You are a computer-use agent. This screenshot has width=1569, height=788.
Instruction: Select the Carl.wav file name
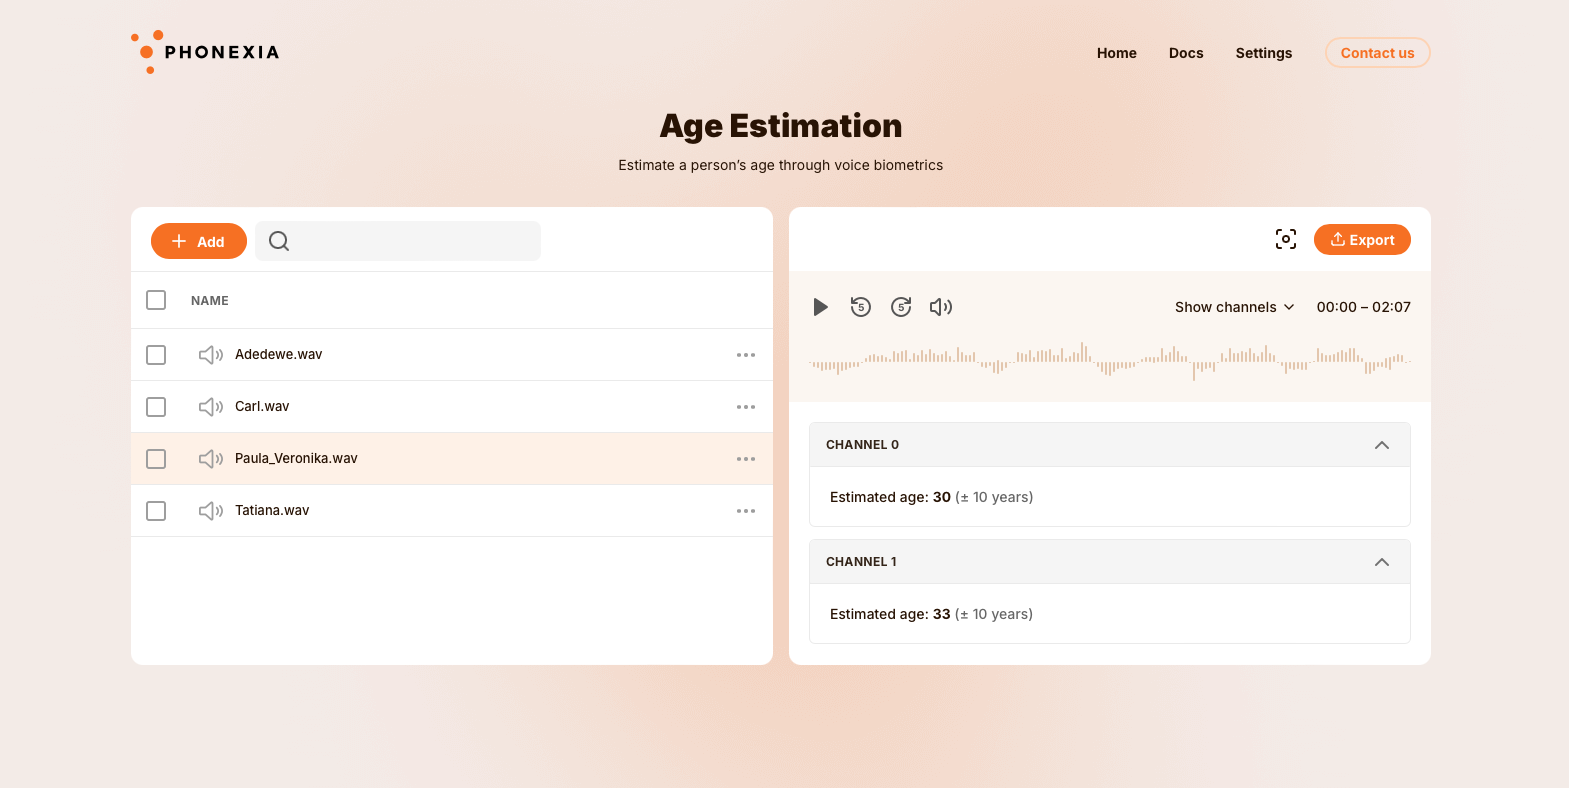262,406
